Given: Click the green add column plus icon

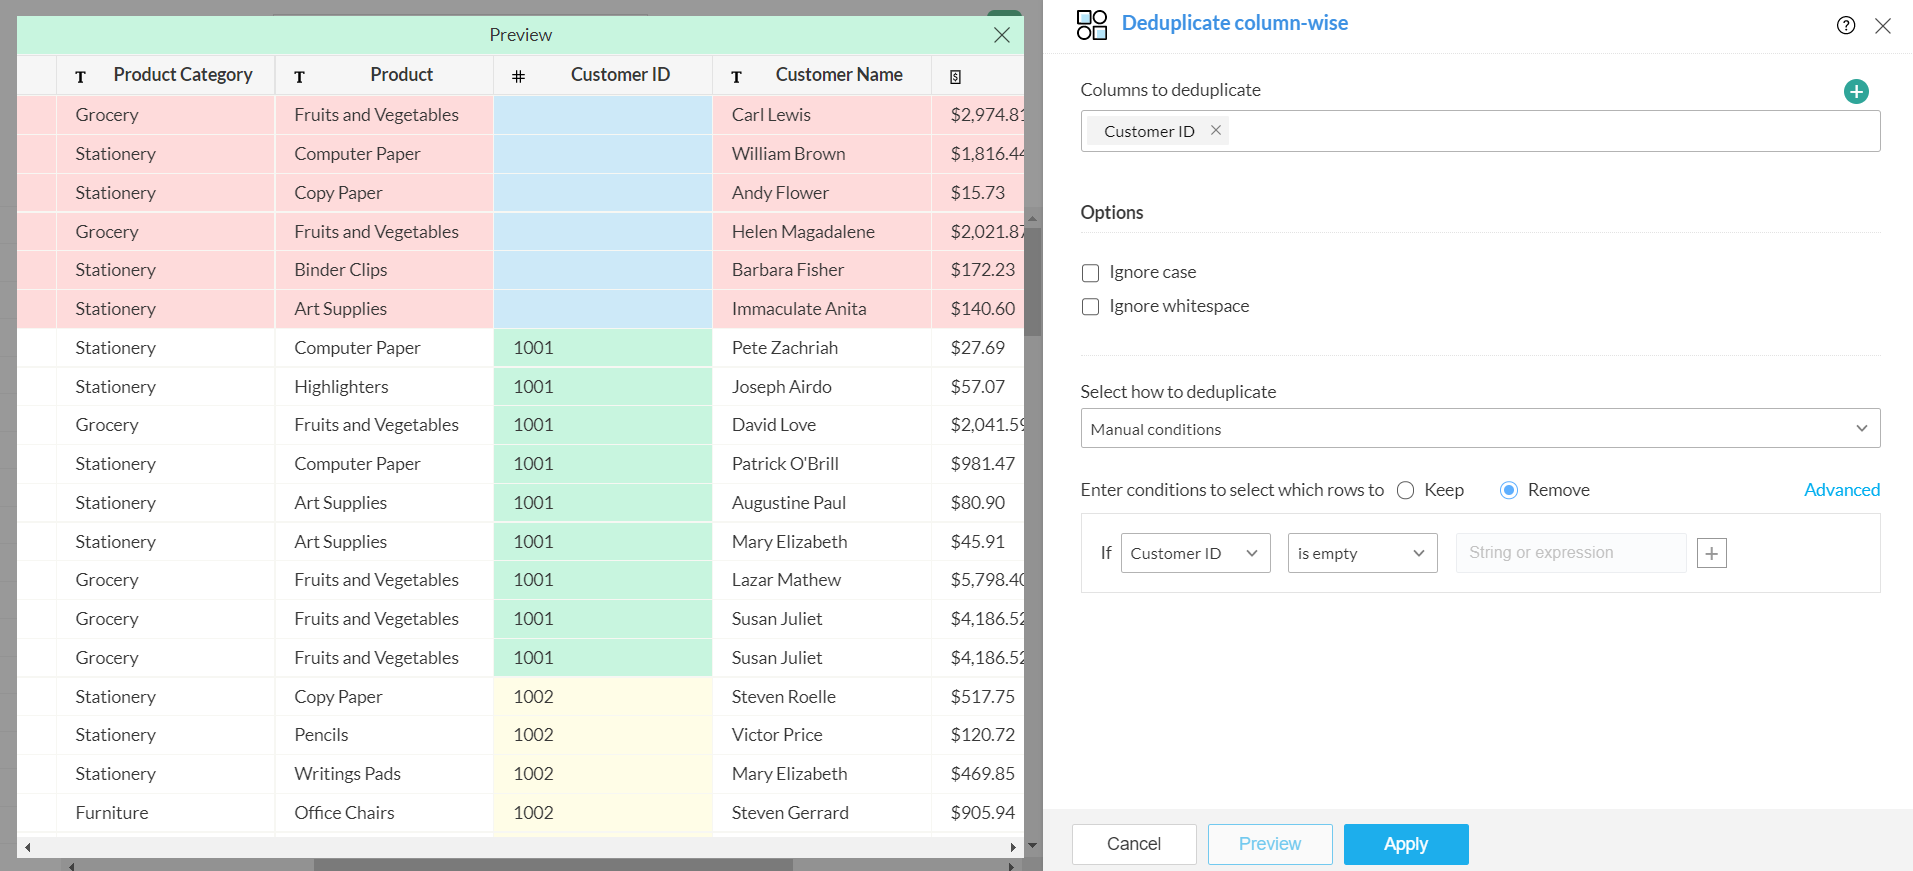Looking at the screenshot, I should pos(1856,92).
